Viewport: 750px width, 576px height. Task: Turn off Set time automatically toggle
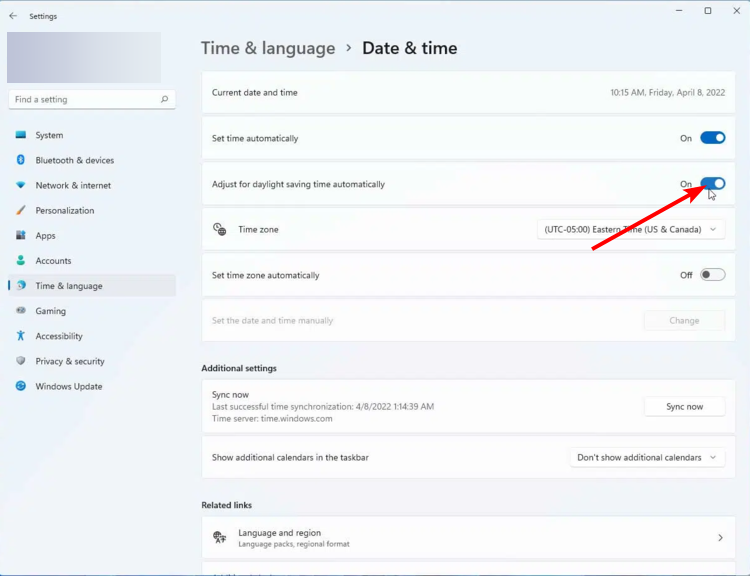(713, 138)
